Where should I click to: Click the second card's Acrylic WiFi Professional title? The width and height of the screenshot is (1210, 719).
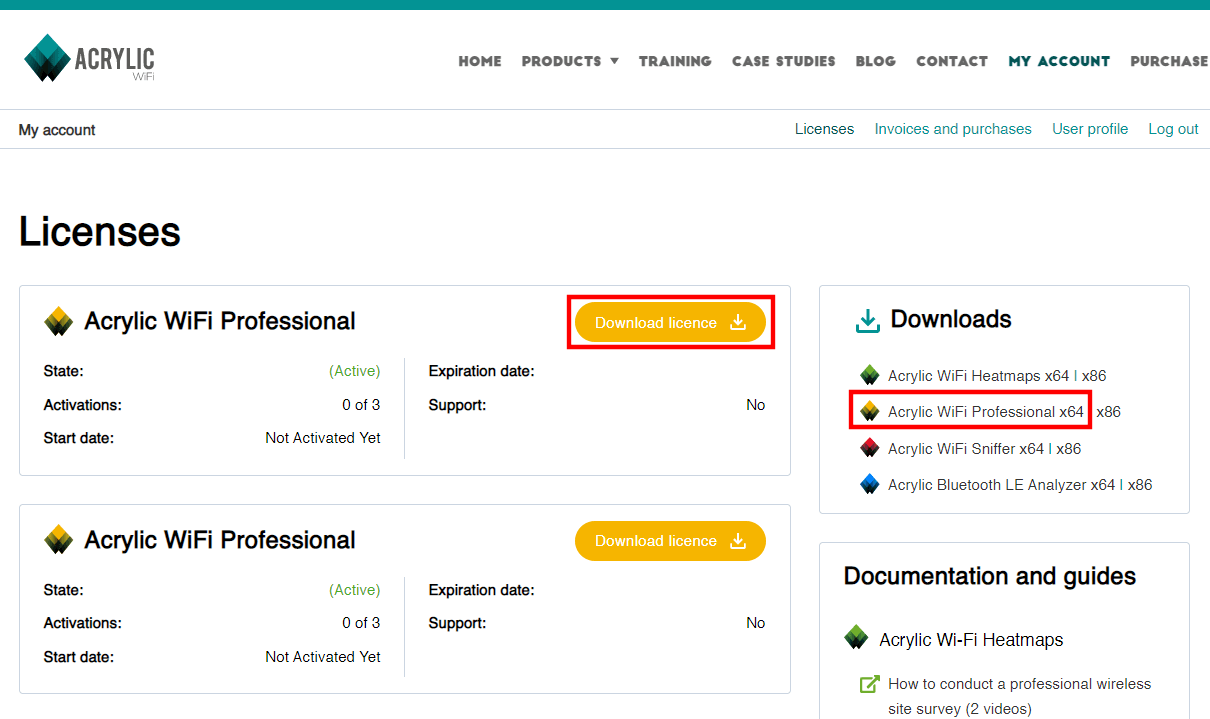220,540
